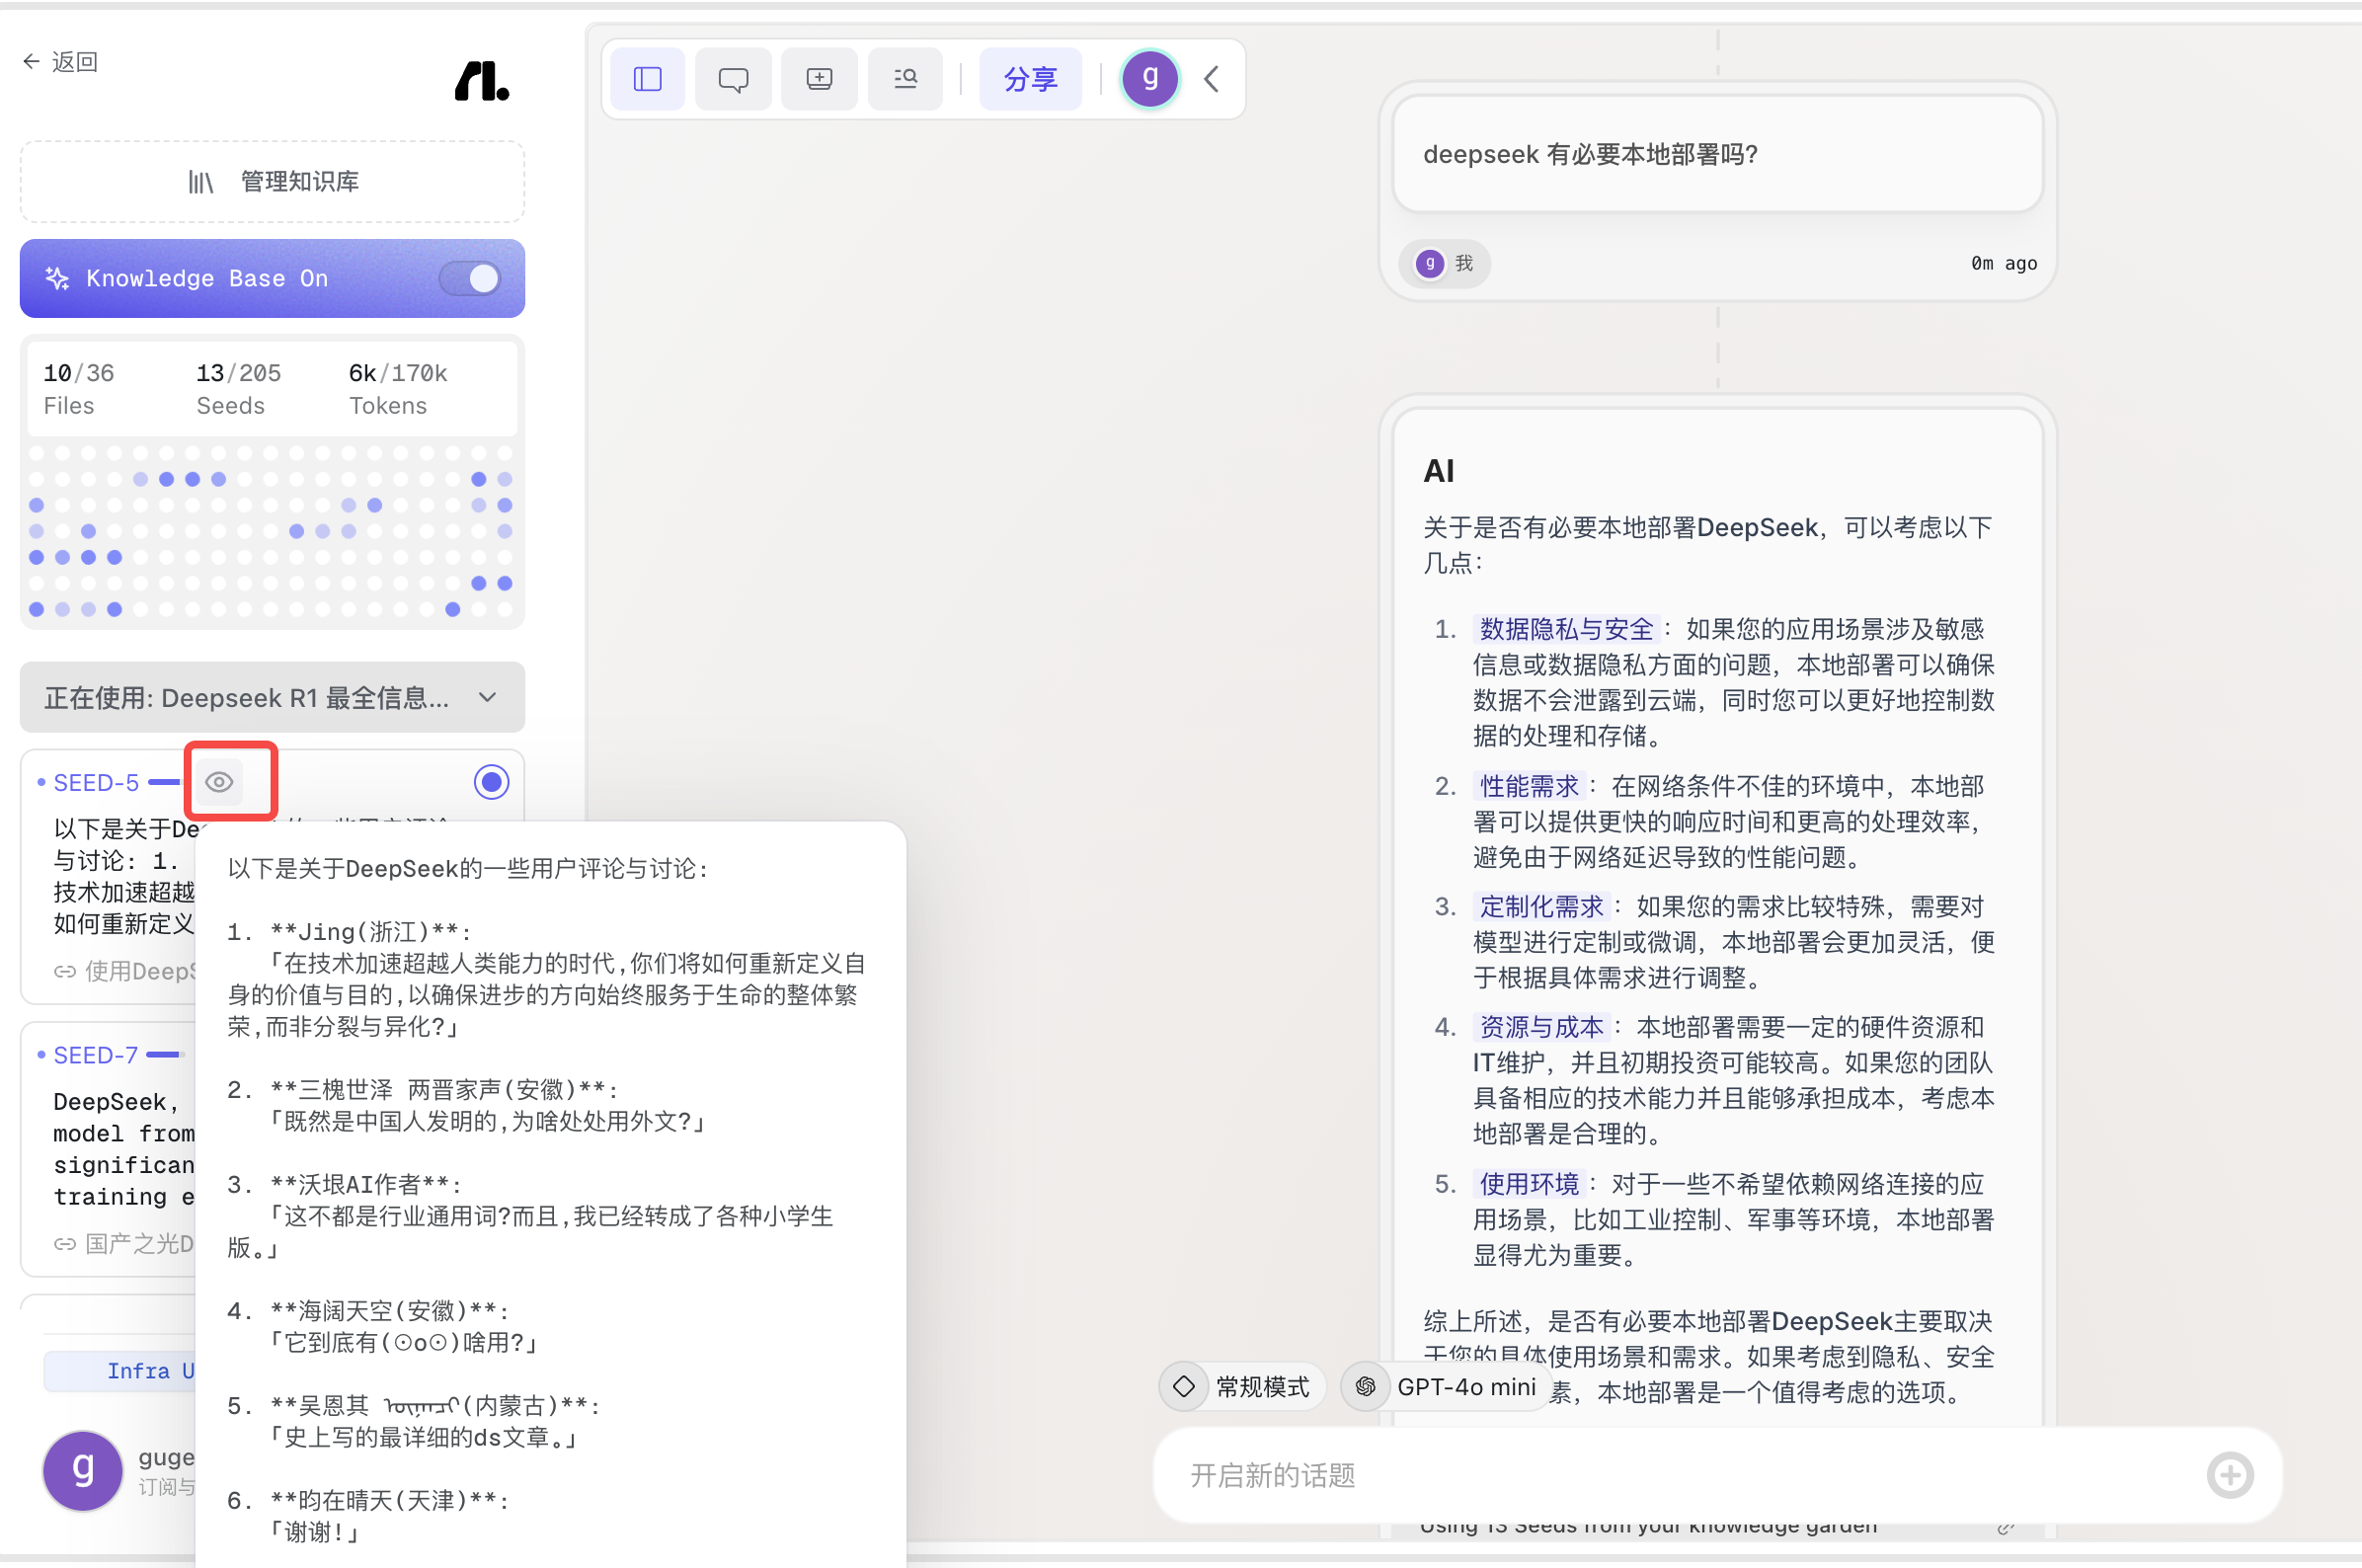Select the radio button on SEED-5 card
Image resolution: width=2362 pixels, height=1568 pixels.
click(x=491, y=782)
